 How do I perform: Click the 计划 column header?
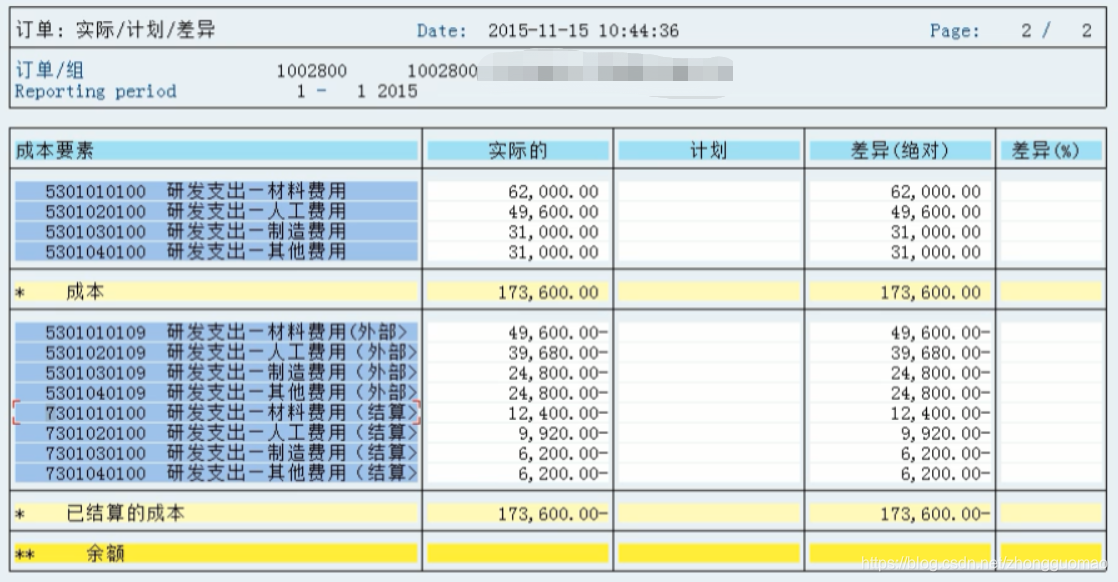tap(709, 150)
